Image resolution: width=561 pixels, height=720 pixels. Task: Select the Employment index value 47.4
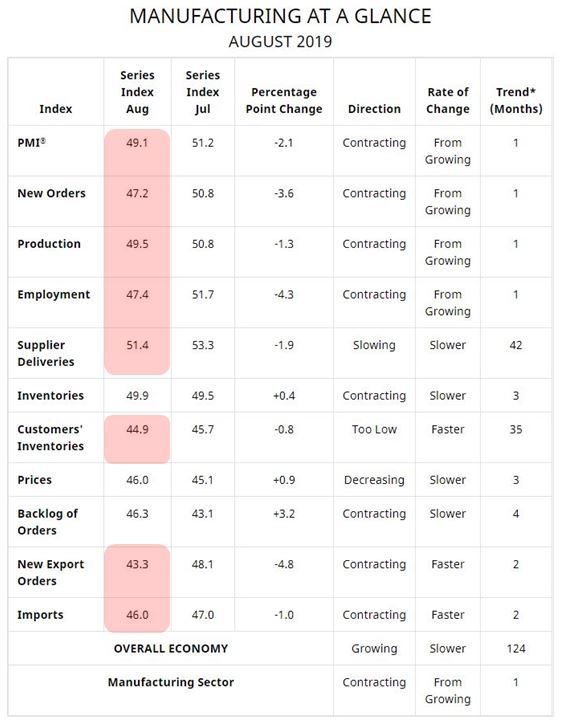137,294
